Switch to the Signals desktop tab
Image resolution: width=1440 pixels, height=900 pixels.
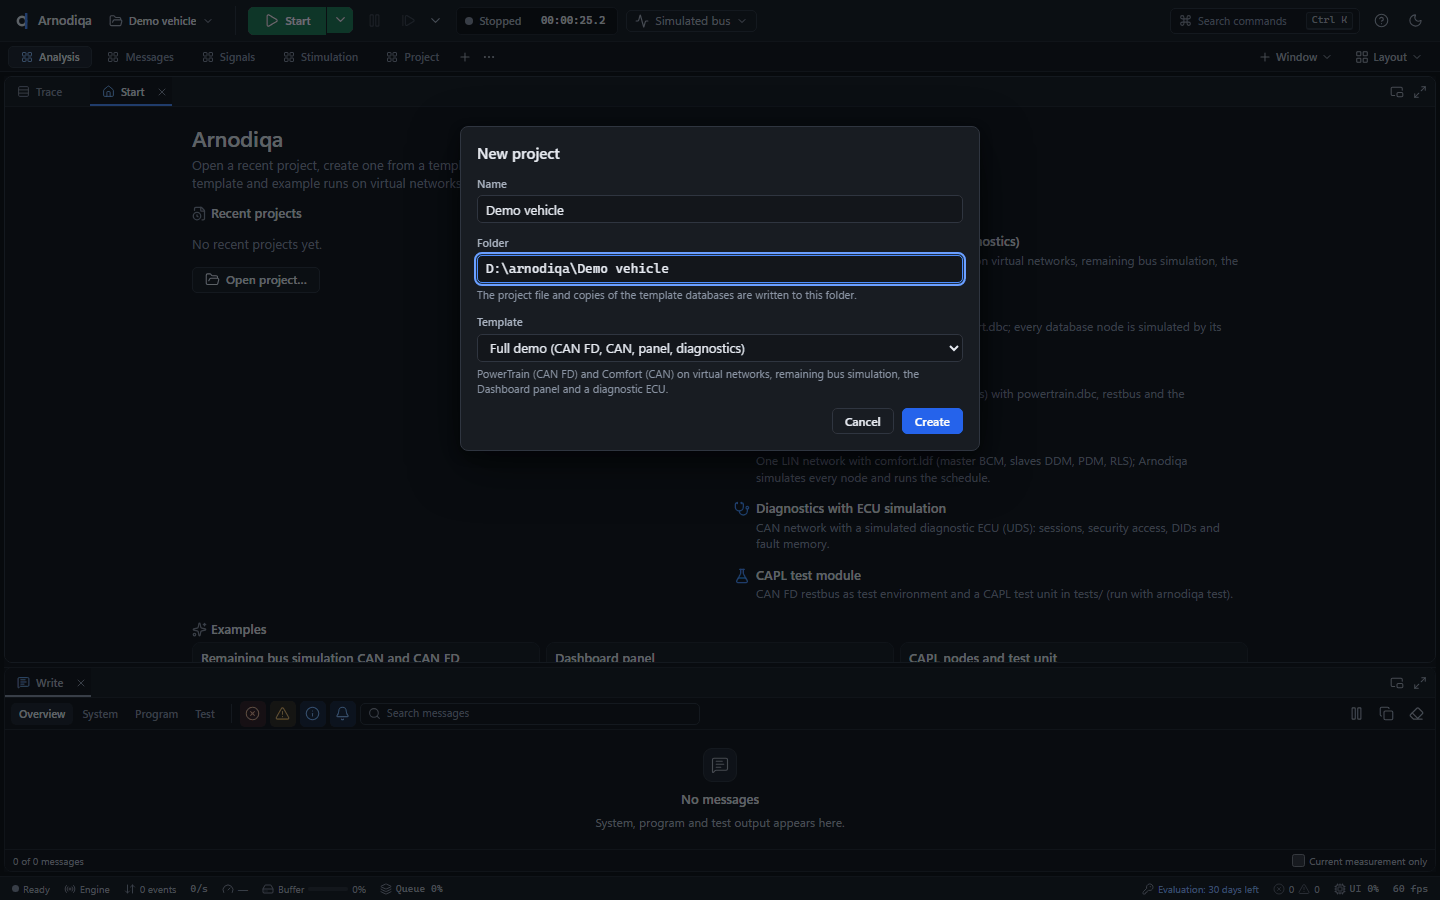coord(228,57)
